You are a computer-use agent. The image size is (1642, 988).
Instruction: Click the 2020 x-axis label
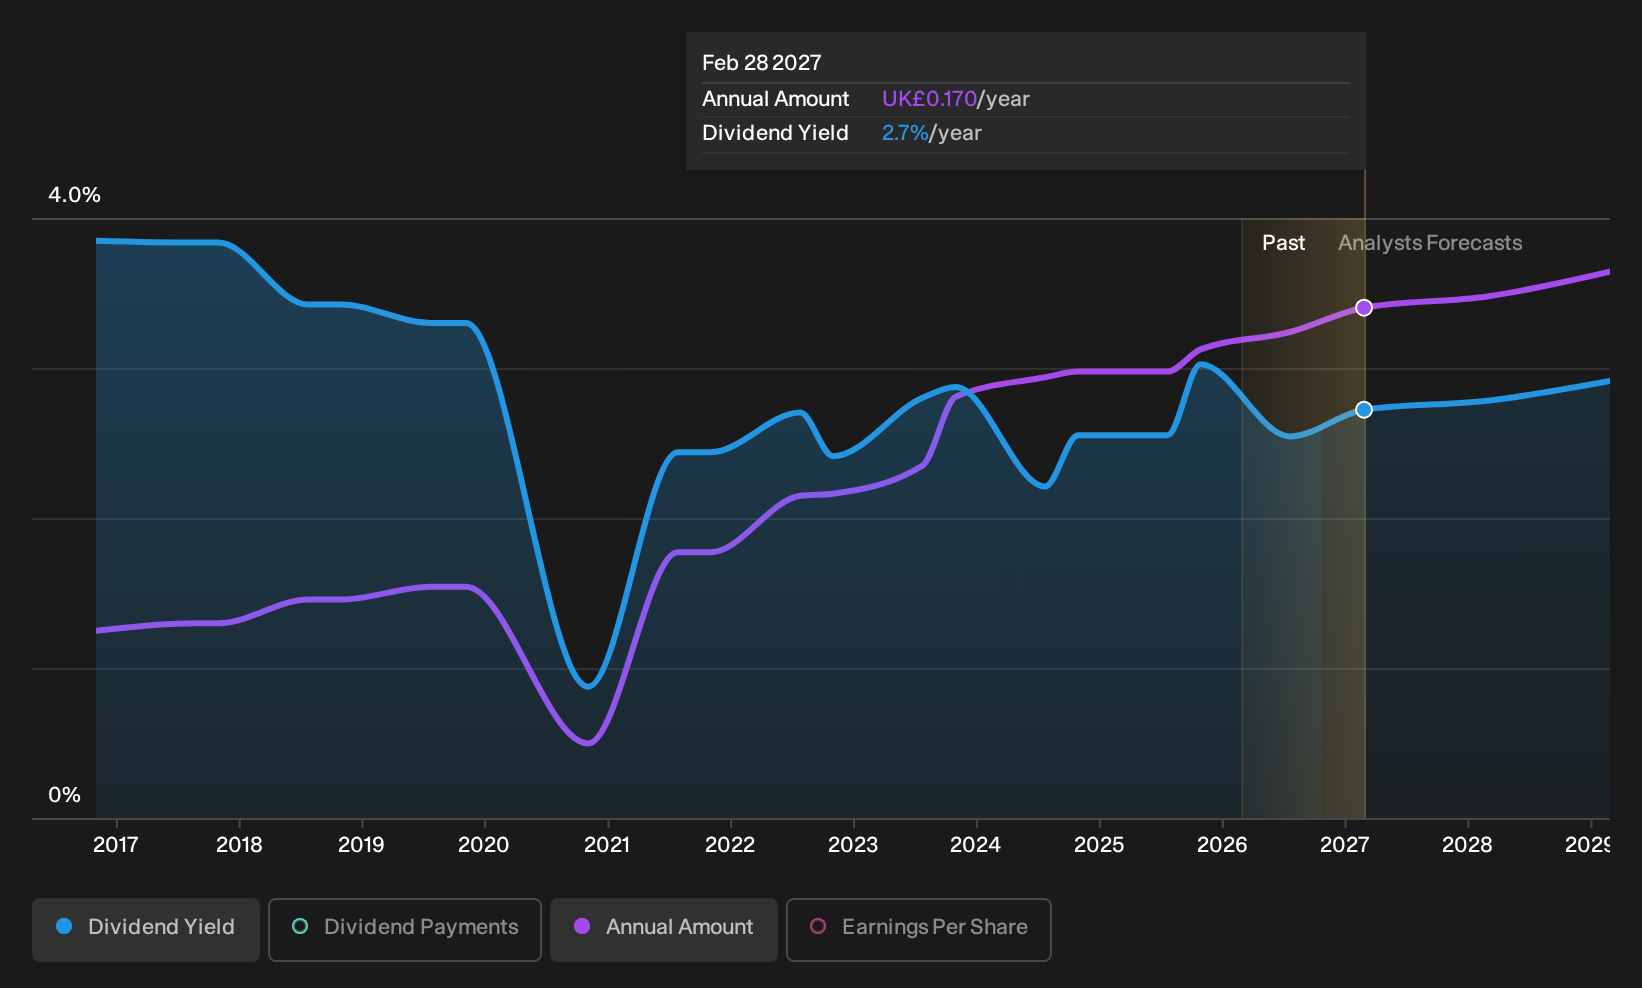(x=484, y=845)
